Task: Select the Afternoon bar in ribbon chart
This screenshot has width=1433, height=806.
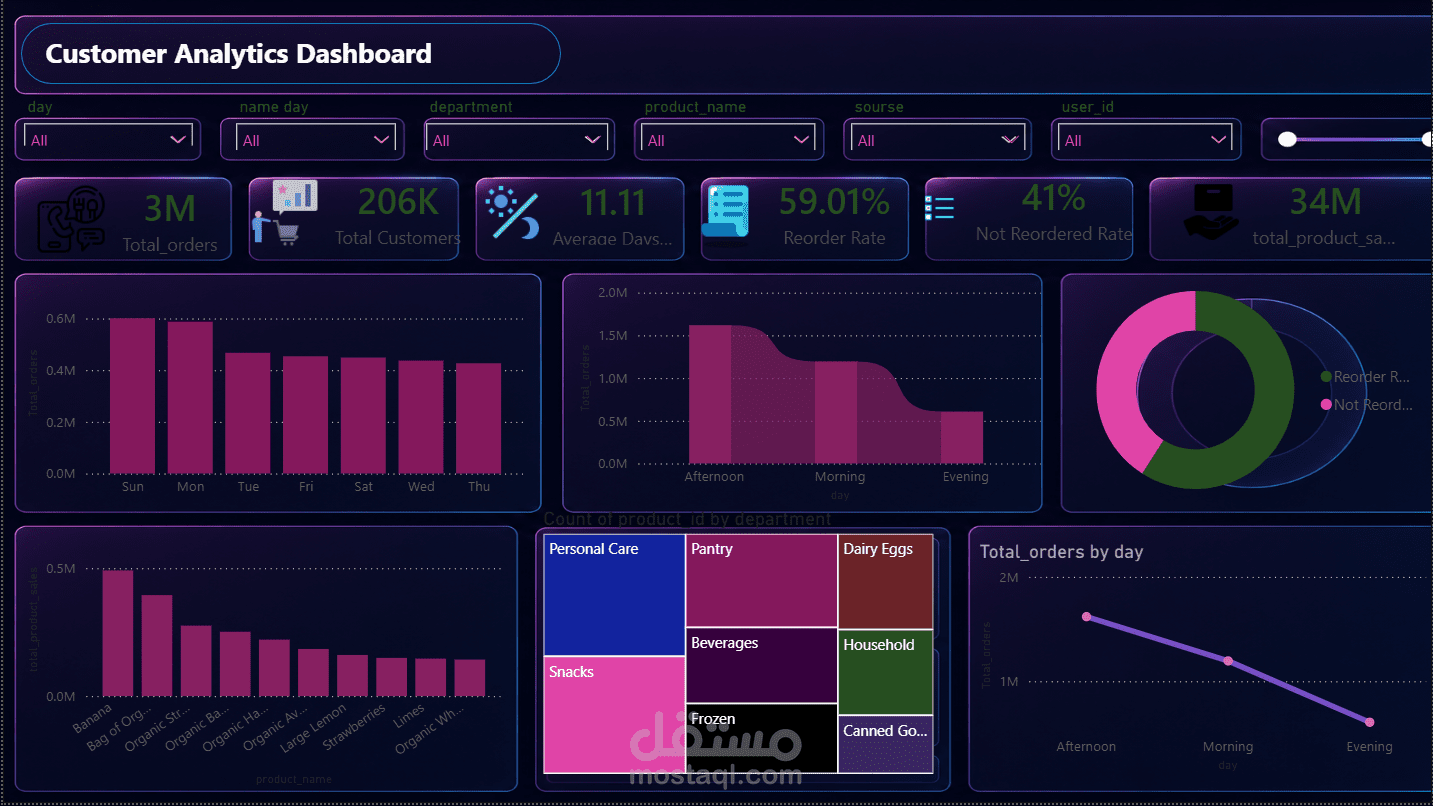Action: (710, 394)
